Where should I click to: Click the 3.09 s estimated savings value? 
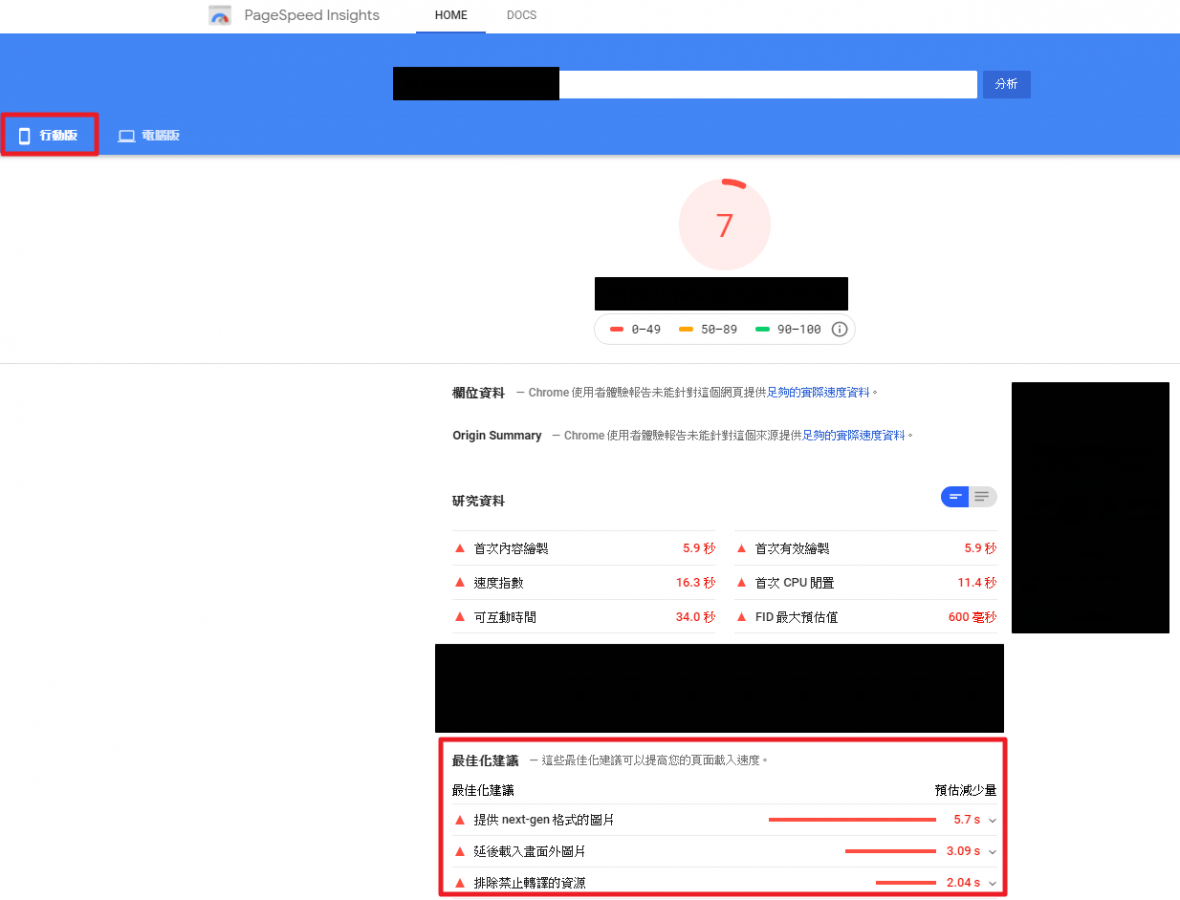coord(963,851)
